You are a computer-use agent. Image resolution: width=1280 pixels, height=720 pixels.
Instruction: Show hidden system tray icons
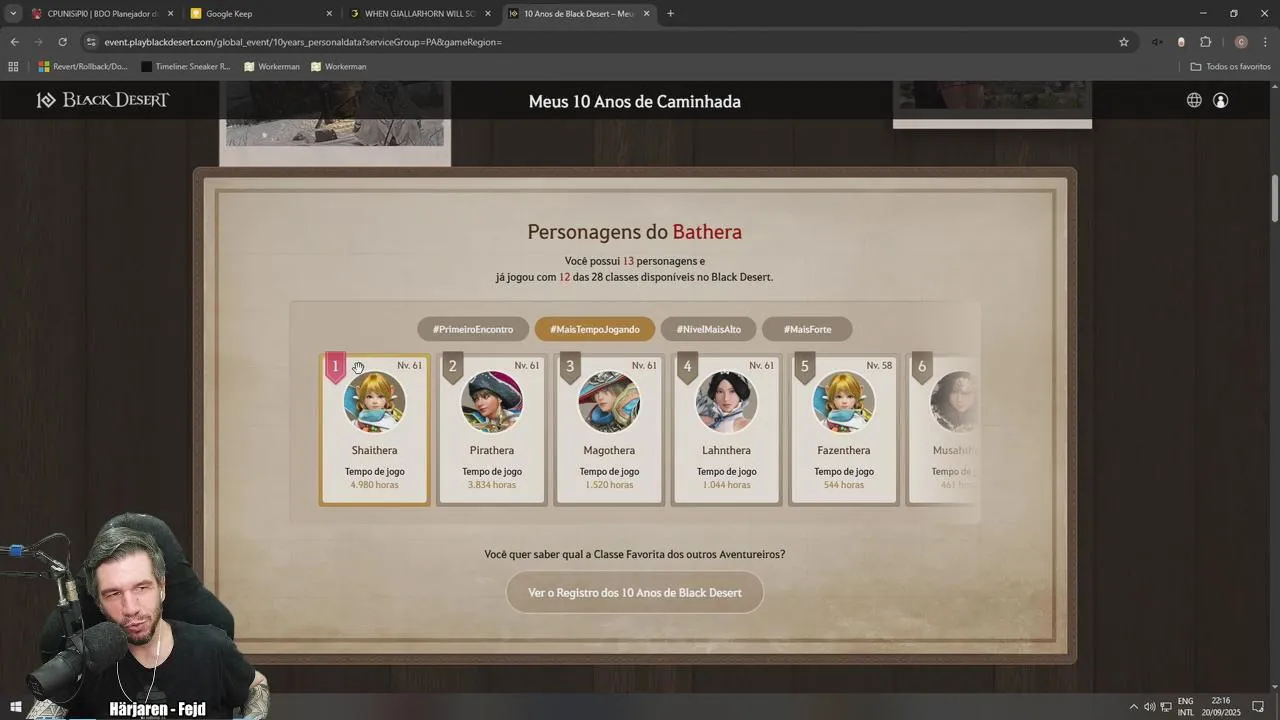point(1133,706)
